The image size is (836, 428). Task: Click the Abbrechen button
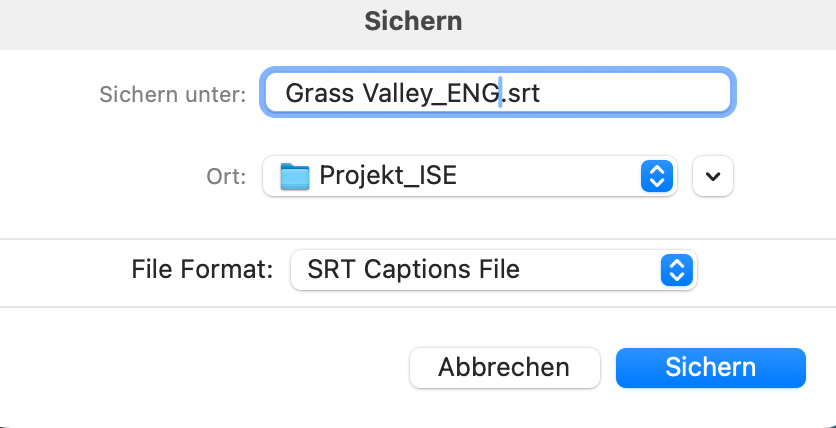504,368
